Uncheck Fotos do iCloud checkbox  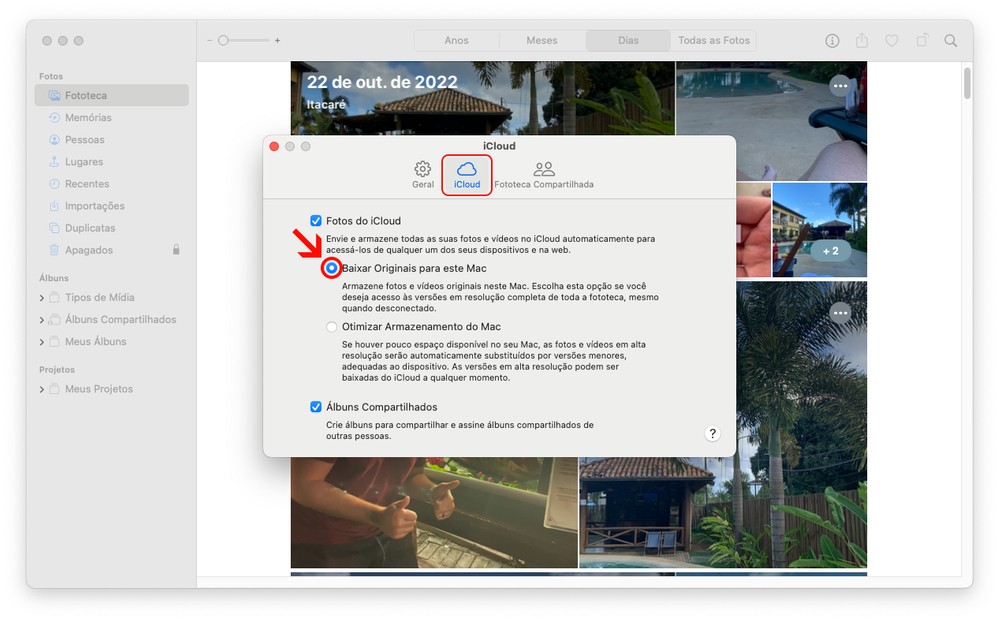coord(316,221)
